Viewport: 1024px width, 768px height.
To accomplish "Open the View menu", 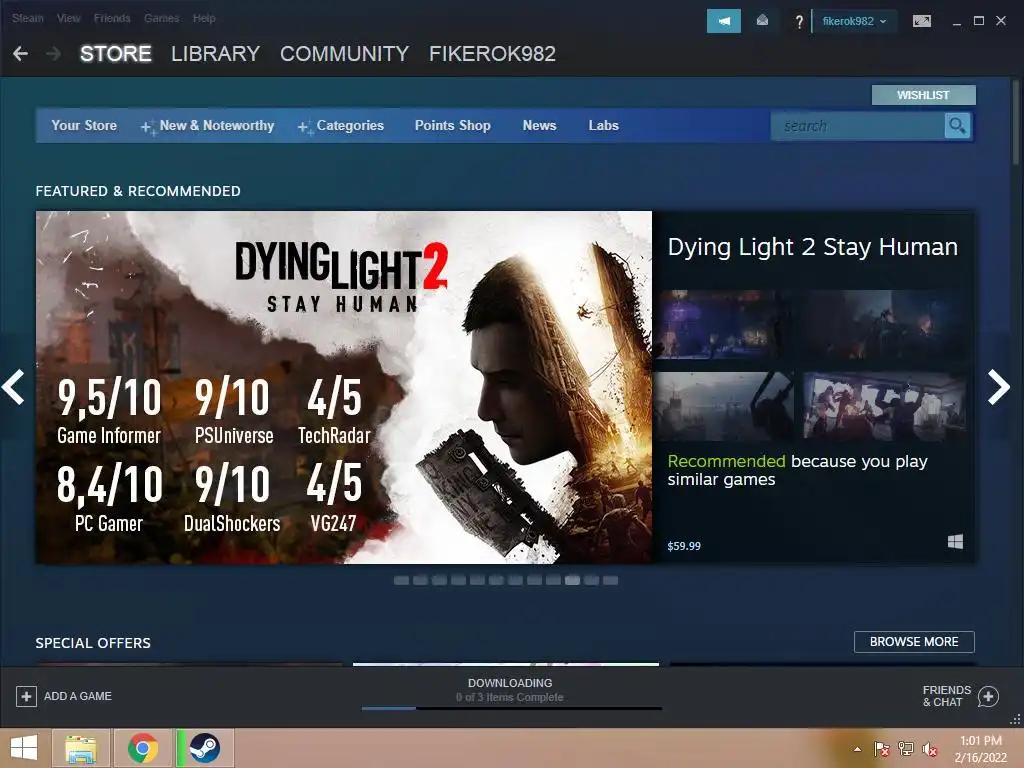I will click(68, 18).
